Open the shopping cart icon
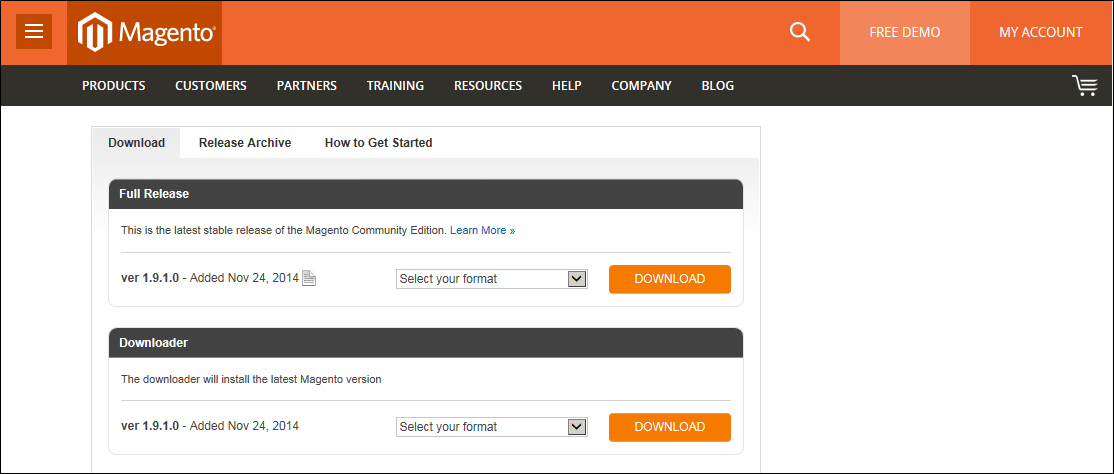This screenshot has height=474, width=1114. click(1085, 85)
